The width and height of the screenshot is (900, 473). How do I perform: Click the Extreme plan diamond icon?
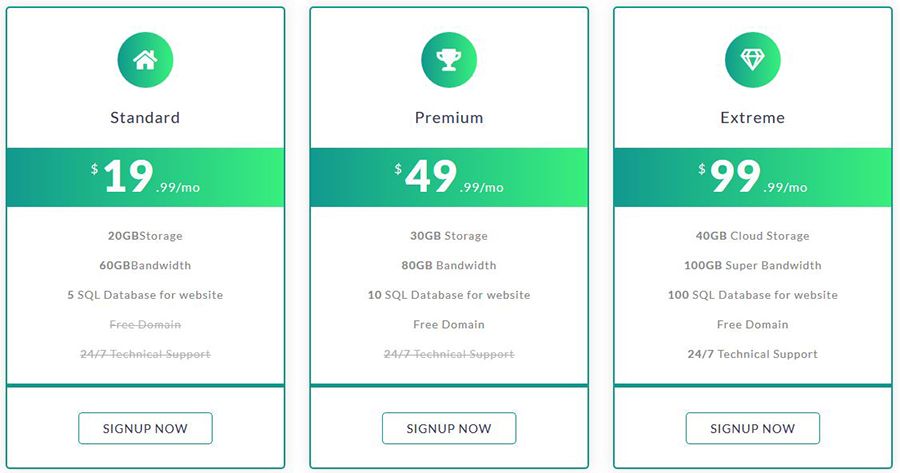[x=752, y=60]
